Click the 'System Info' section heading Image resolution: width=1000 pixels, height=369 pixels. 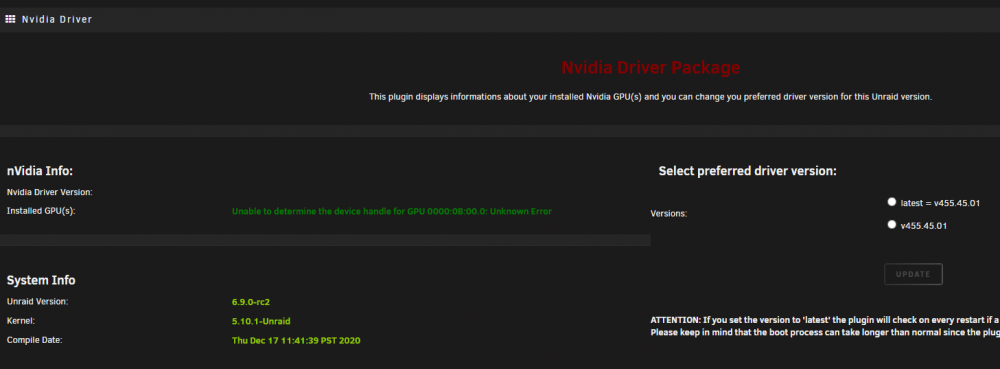point(41,280)
